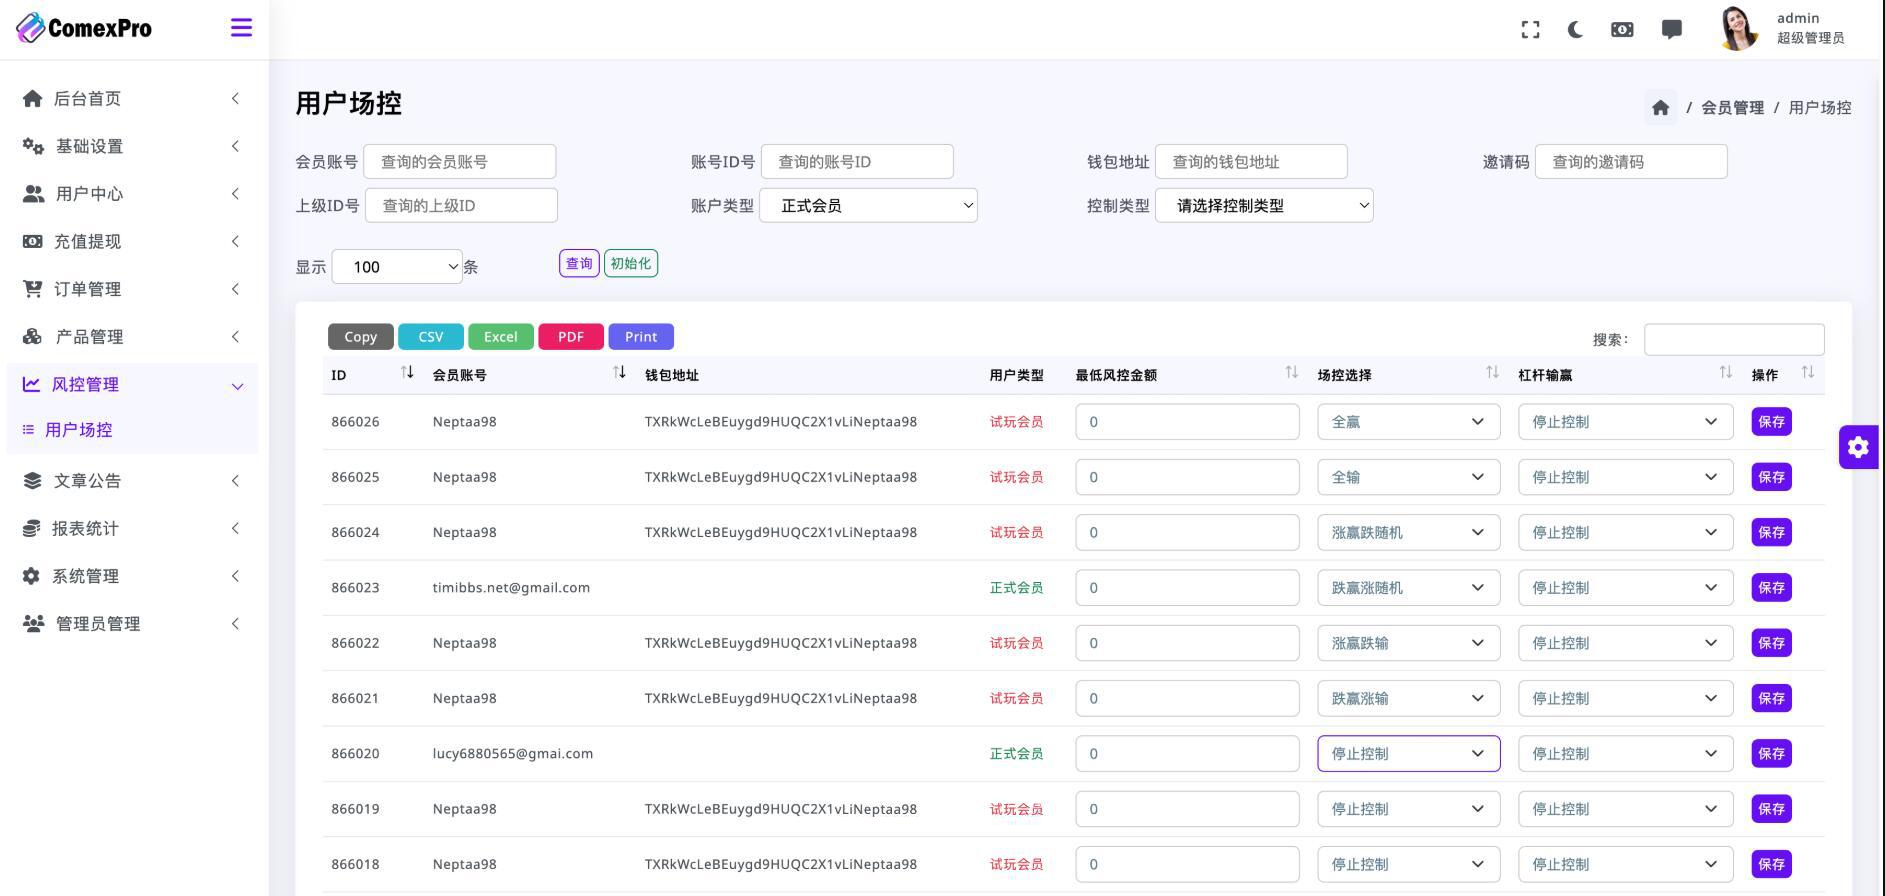Sort by 最低风控金额 column arrows
This screenshot has width=1885, height=896.
click(x=1291, y=373)
